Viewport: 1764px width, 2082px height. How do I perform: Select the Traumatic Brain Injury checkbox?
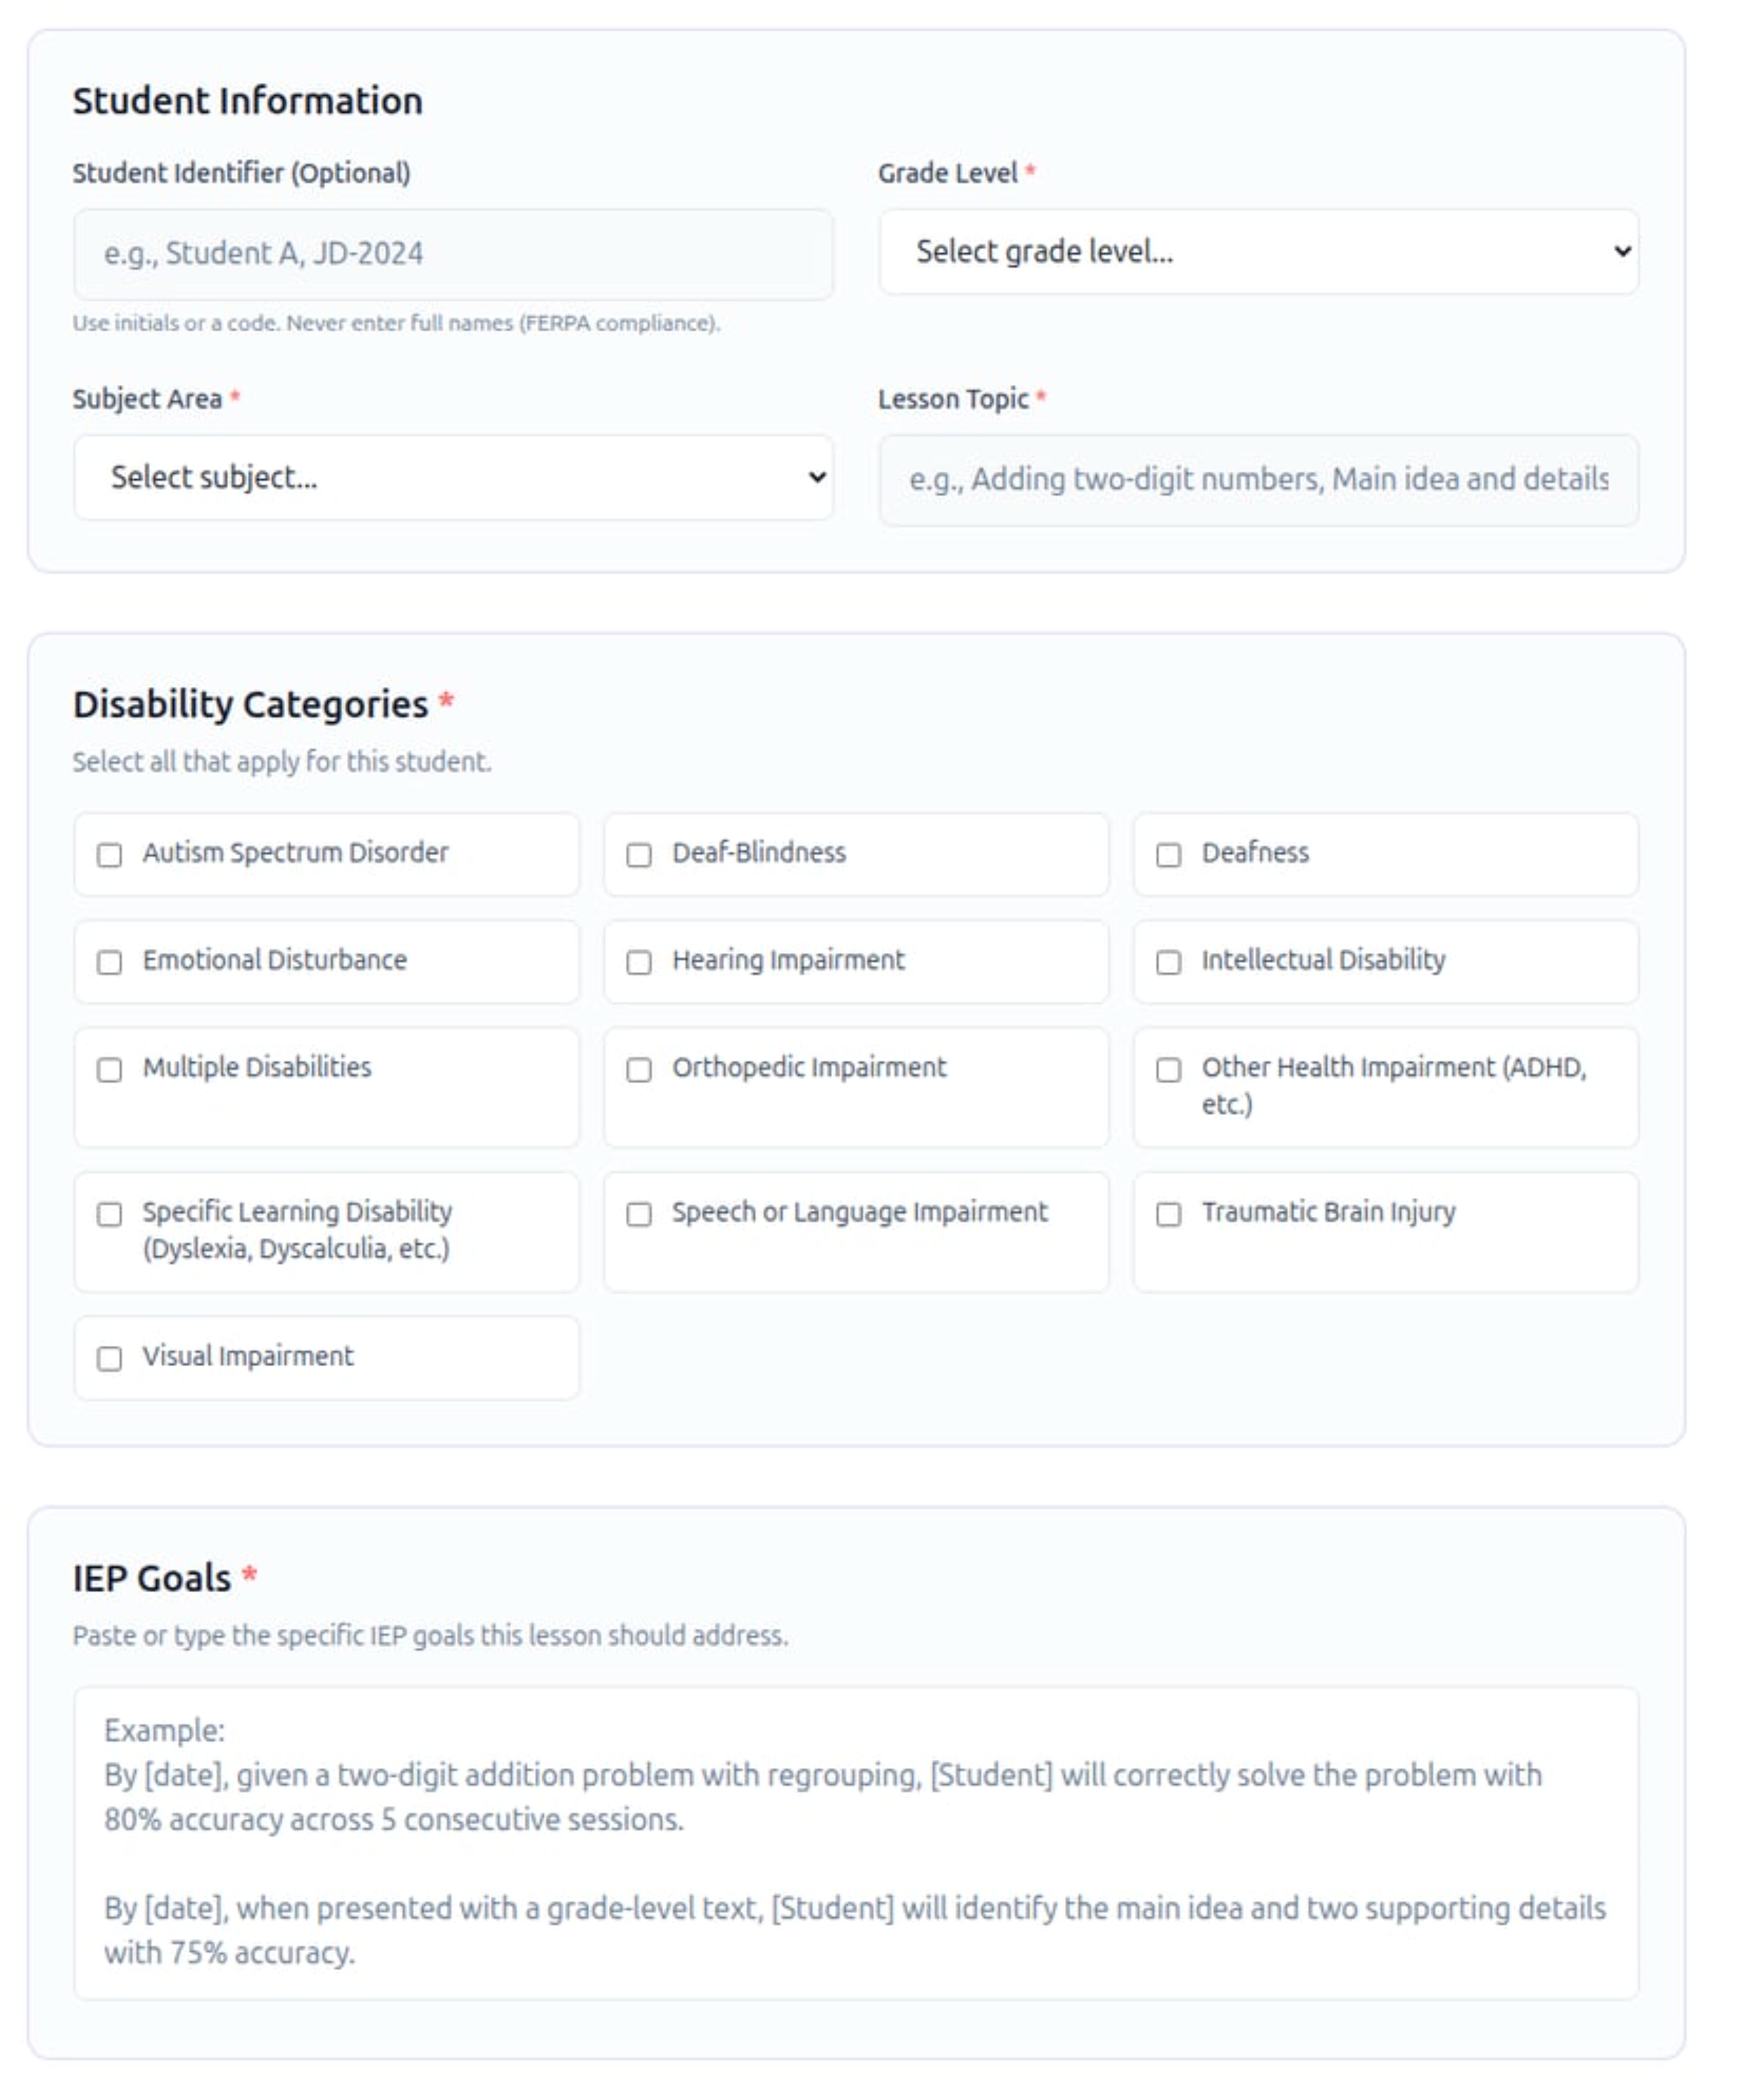1168,1214
